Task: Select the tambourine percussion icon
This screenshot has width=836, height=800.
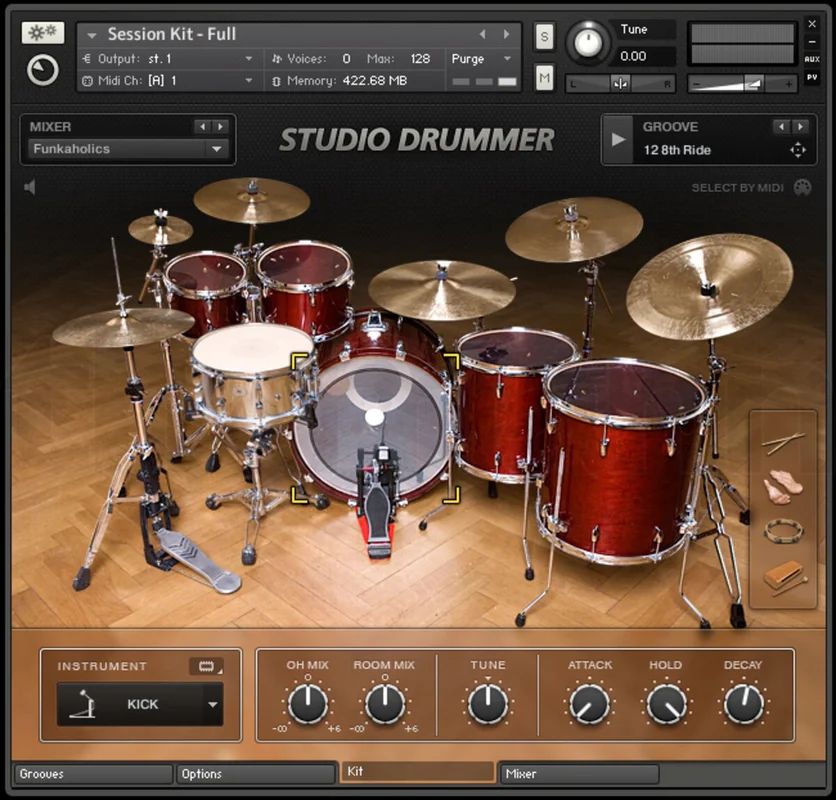Action: click(x=783, y=531)
